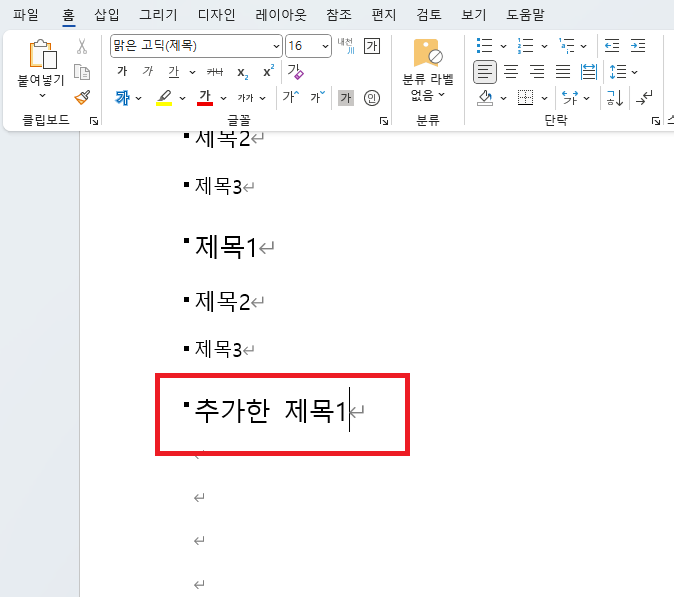Open Asian layout text width icon
The image size is (674, 597).
(x=570, y=98)
